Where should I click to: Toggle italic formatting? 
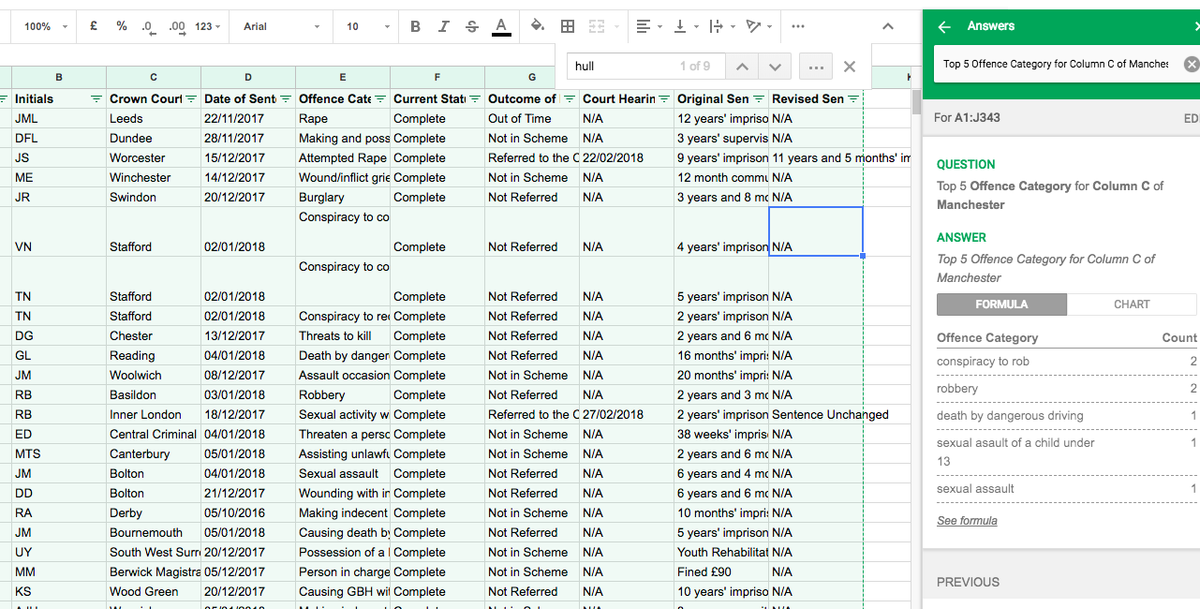pyautogui.click(x=443, y=27)
